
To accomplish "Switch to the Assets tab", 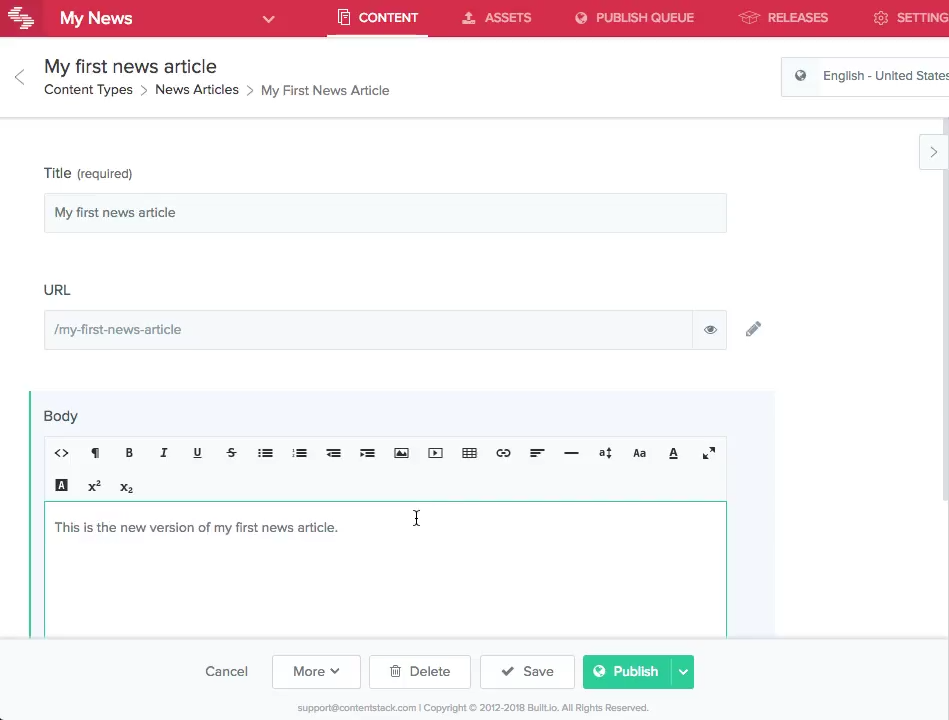I will [x=496, y=18].
